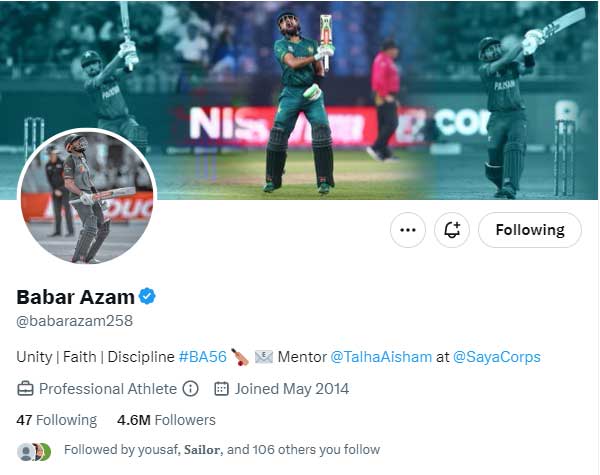Click the envelope emoji in the bio
The height and width of the screenshot is (475, 600).
[263, 356]
